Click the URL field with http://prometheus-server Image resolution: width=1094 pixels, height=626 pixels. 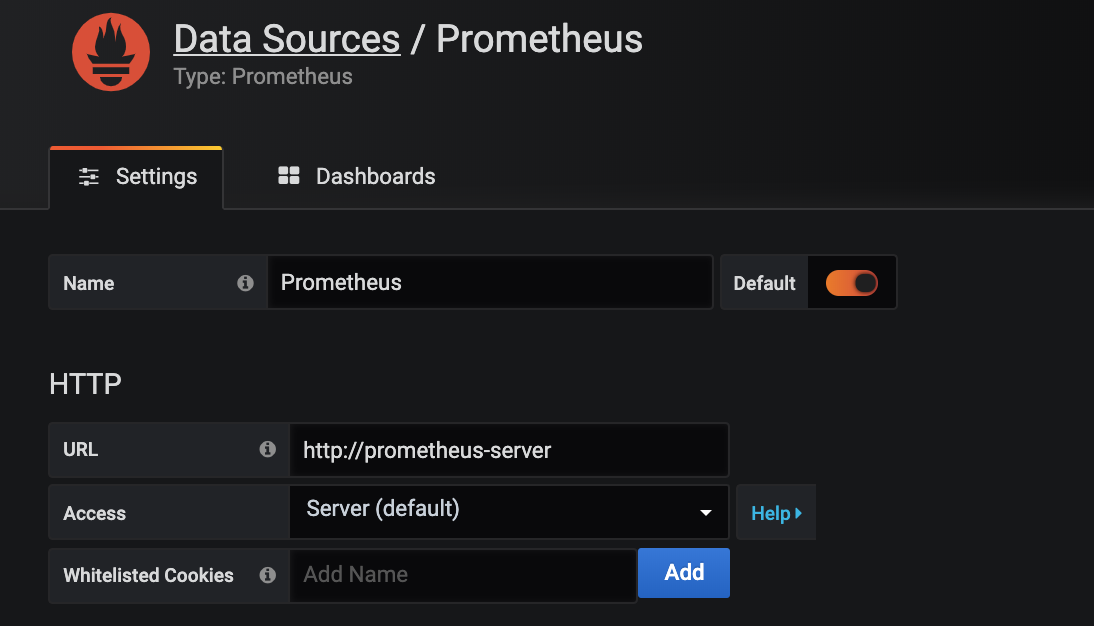508,450
